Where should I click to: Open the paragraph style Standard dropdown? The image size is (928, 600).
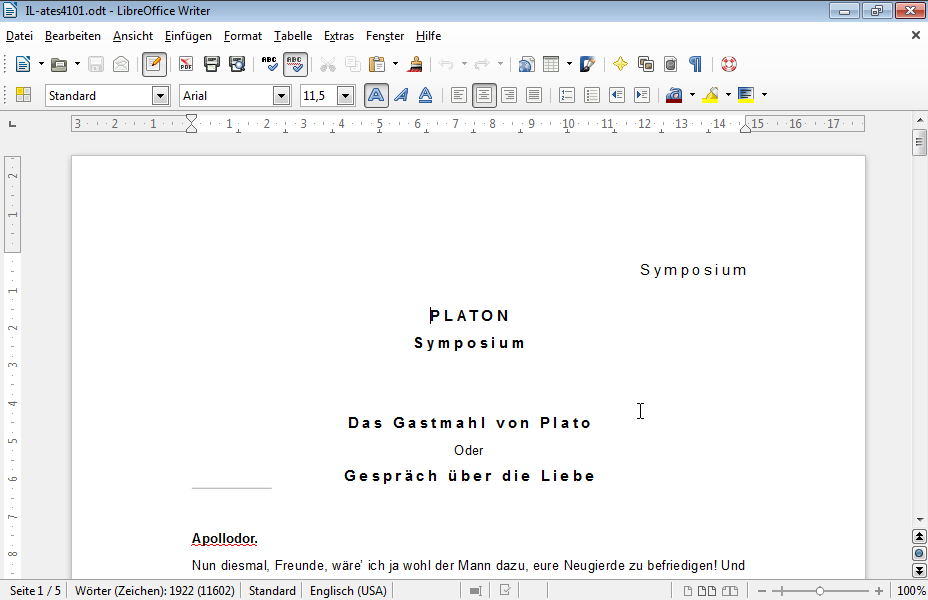pos(160,95)
